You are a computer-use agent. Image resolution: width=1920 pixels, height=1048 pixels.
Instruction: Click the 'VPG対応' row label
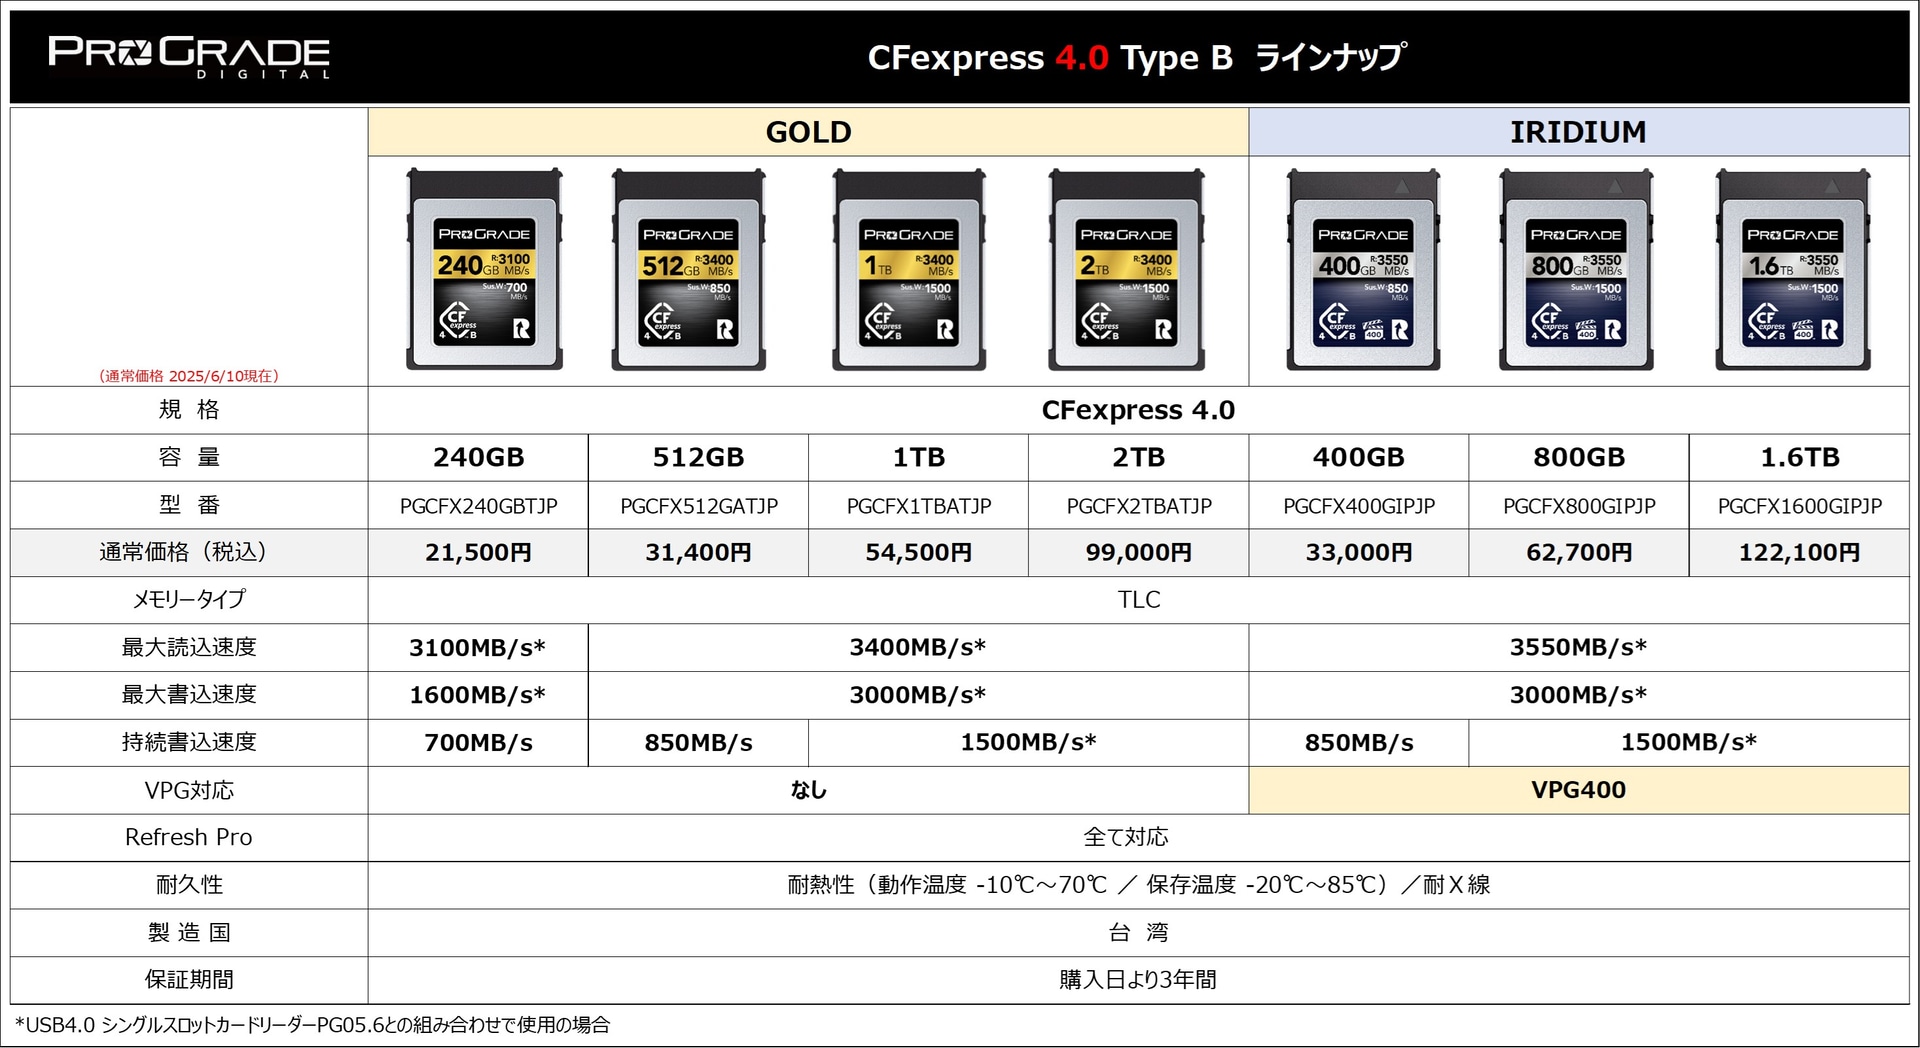[189, 790]
